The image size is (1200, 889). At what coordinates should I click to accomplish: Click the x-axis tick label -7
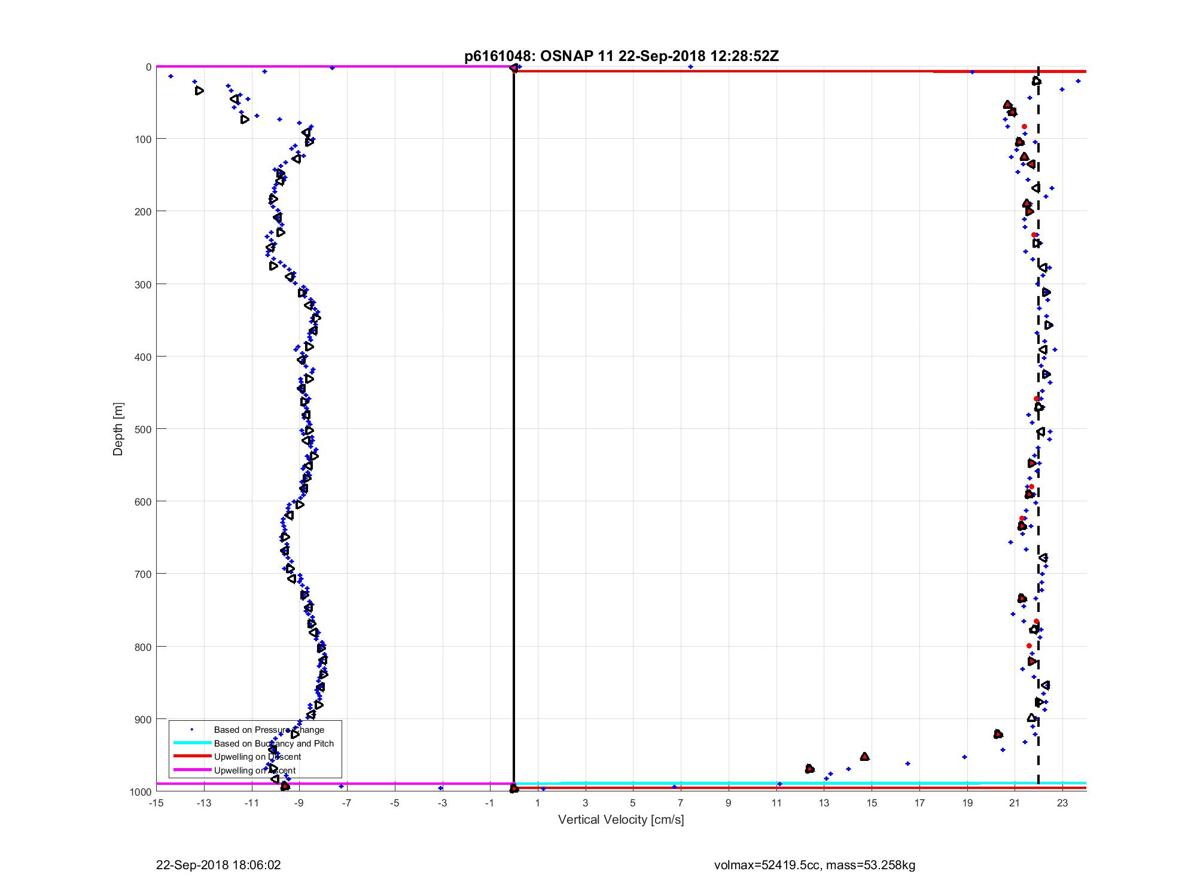coord(346,803)
